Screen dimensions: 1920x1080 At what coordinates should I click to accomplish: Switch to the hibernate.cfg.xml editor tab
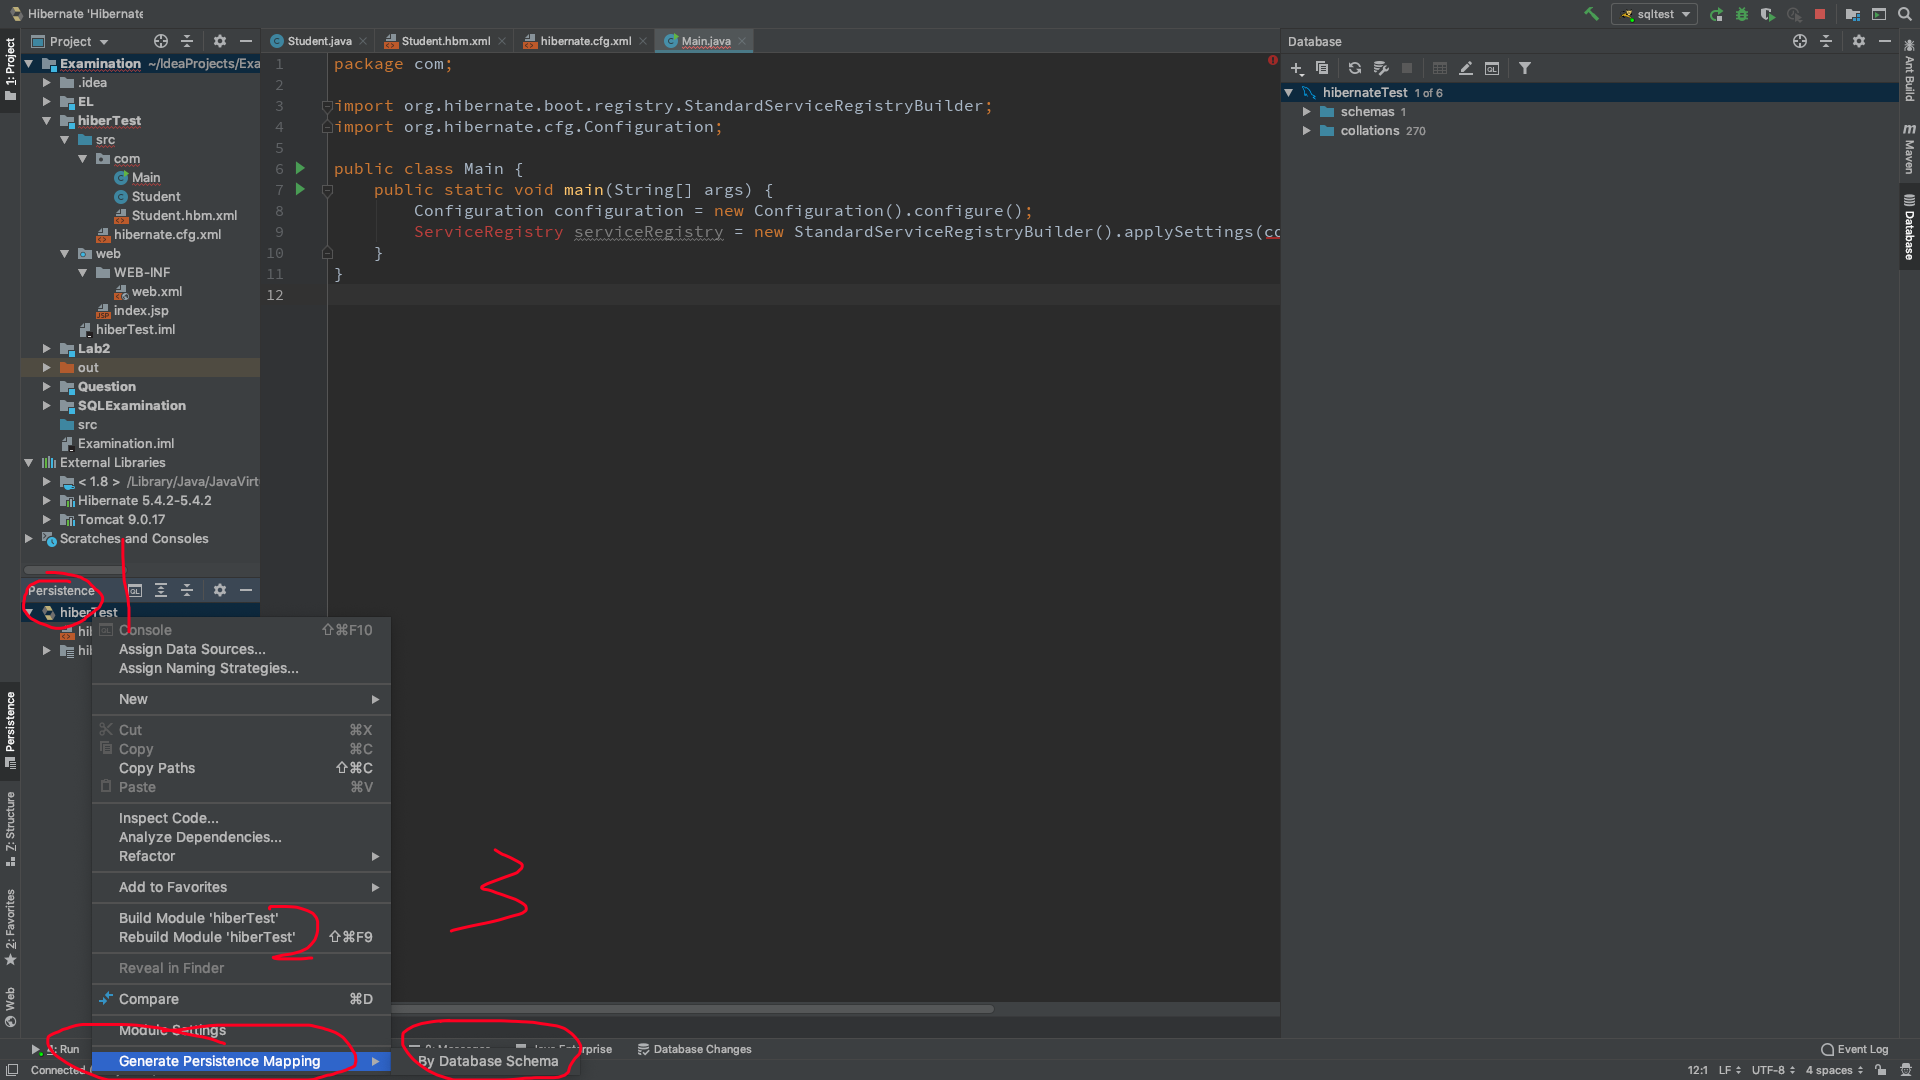coord(585,41)
